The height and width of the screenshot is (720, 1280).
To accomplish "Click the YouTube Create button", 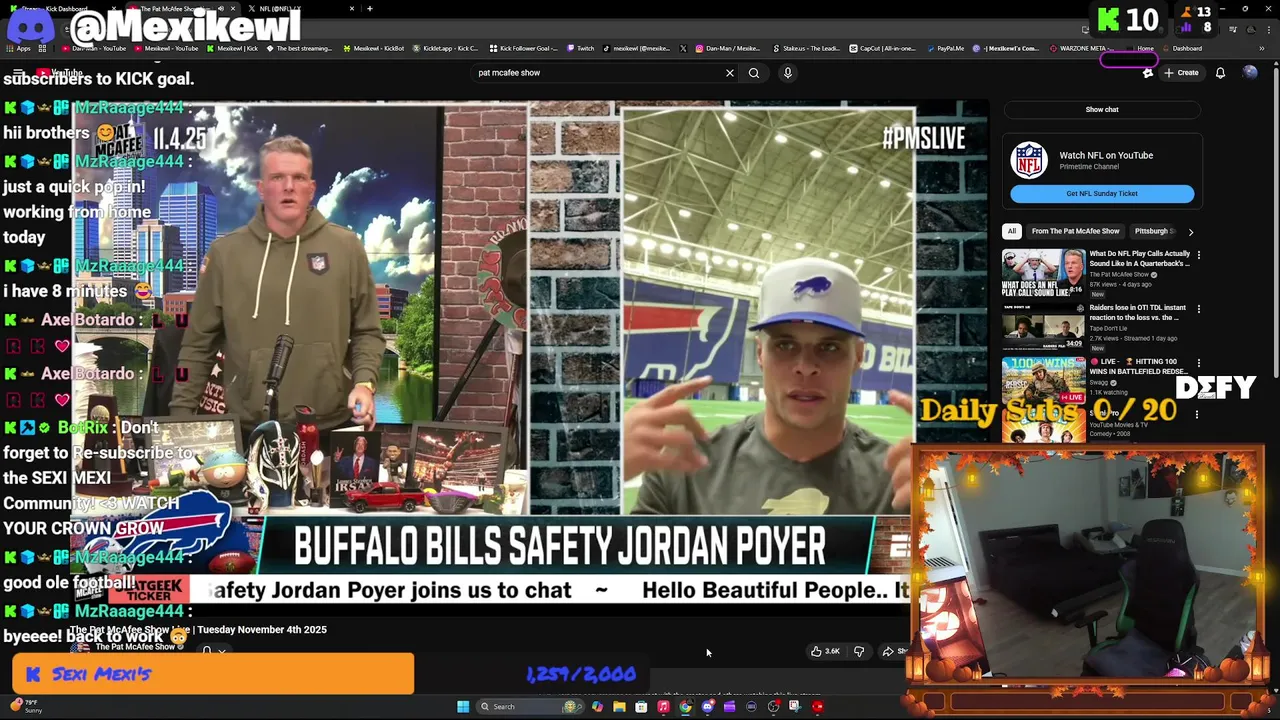I will 1181,73.
